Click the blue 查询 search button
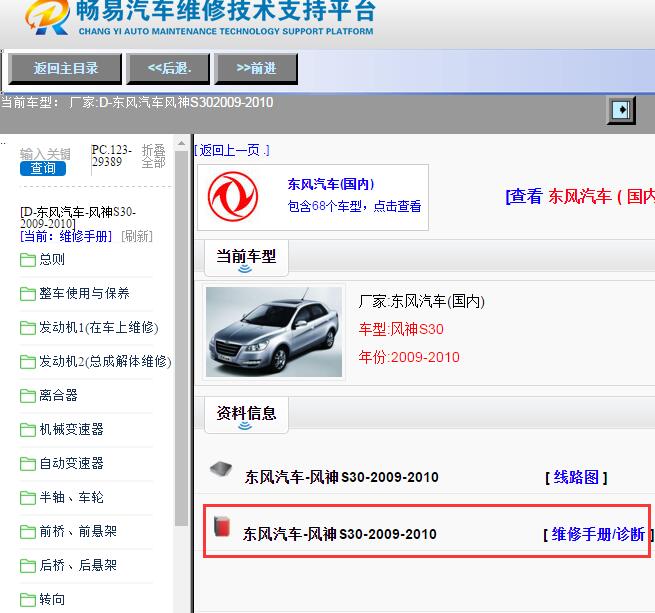Viewport: 655px width, 613px height. click(x=43, y=168)
